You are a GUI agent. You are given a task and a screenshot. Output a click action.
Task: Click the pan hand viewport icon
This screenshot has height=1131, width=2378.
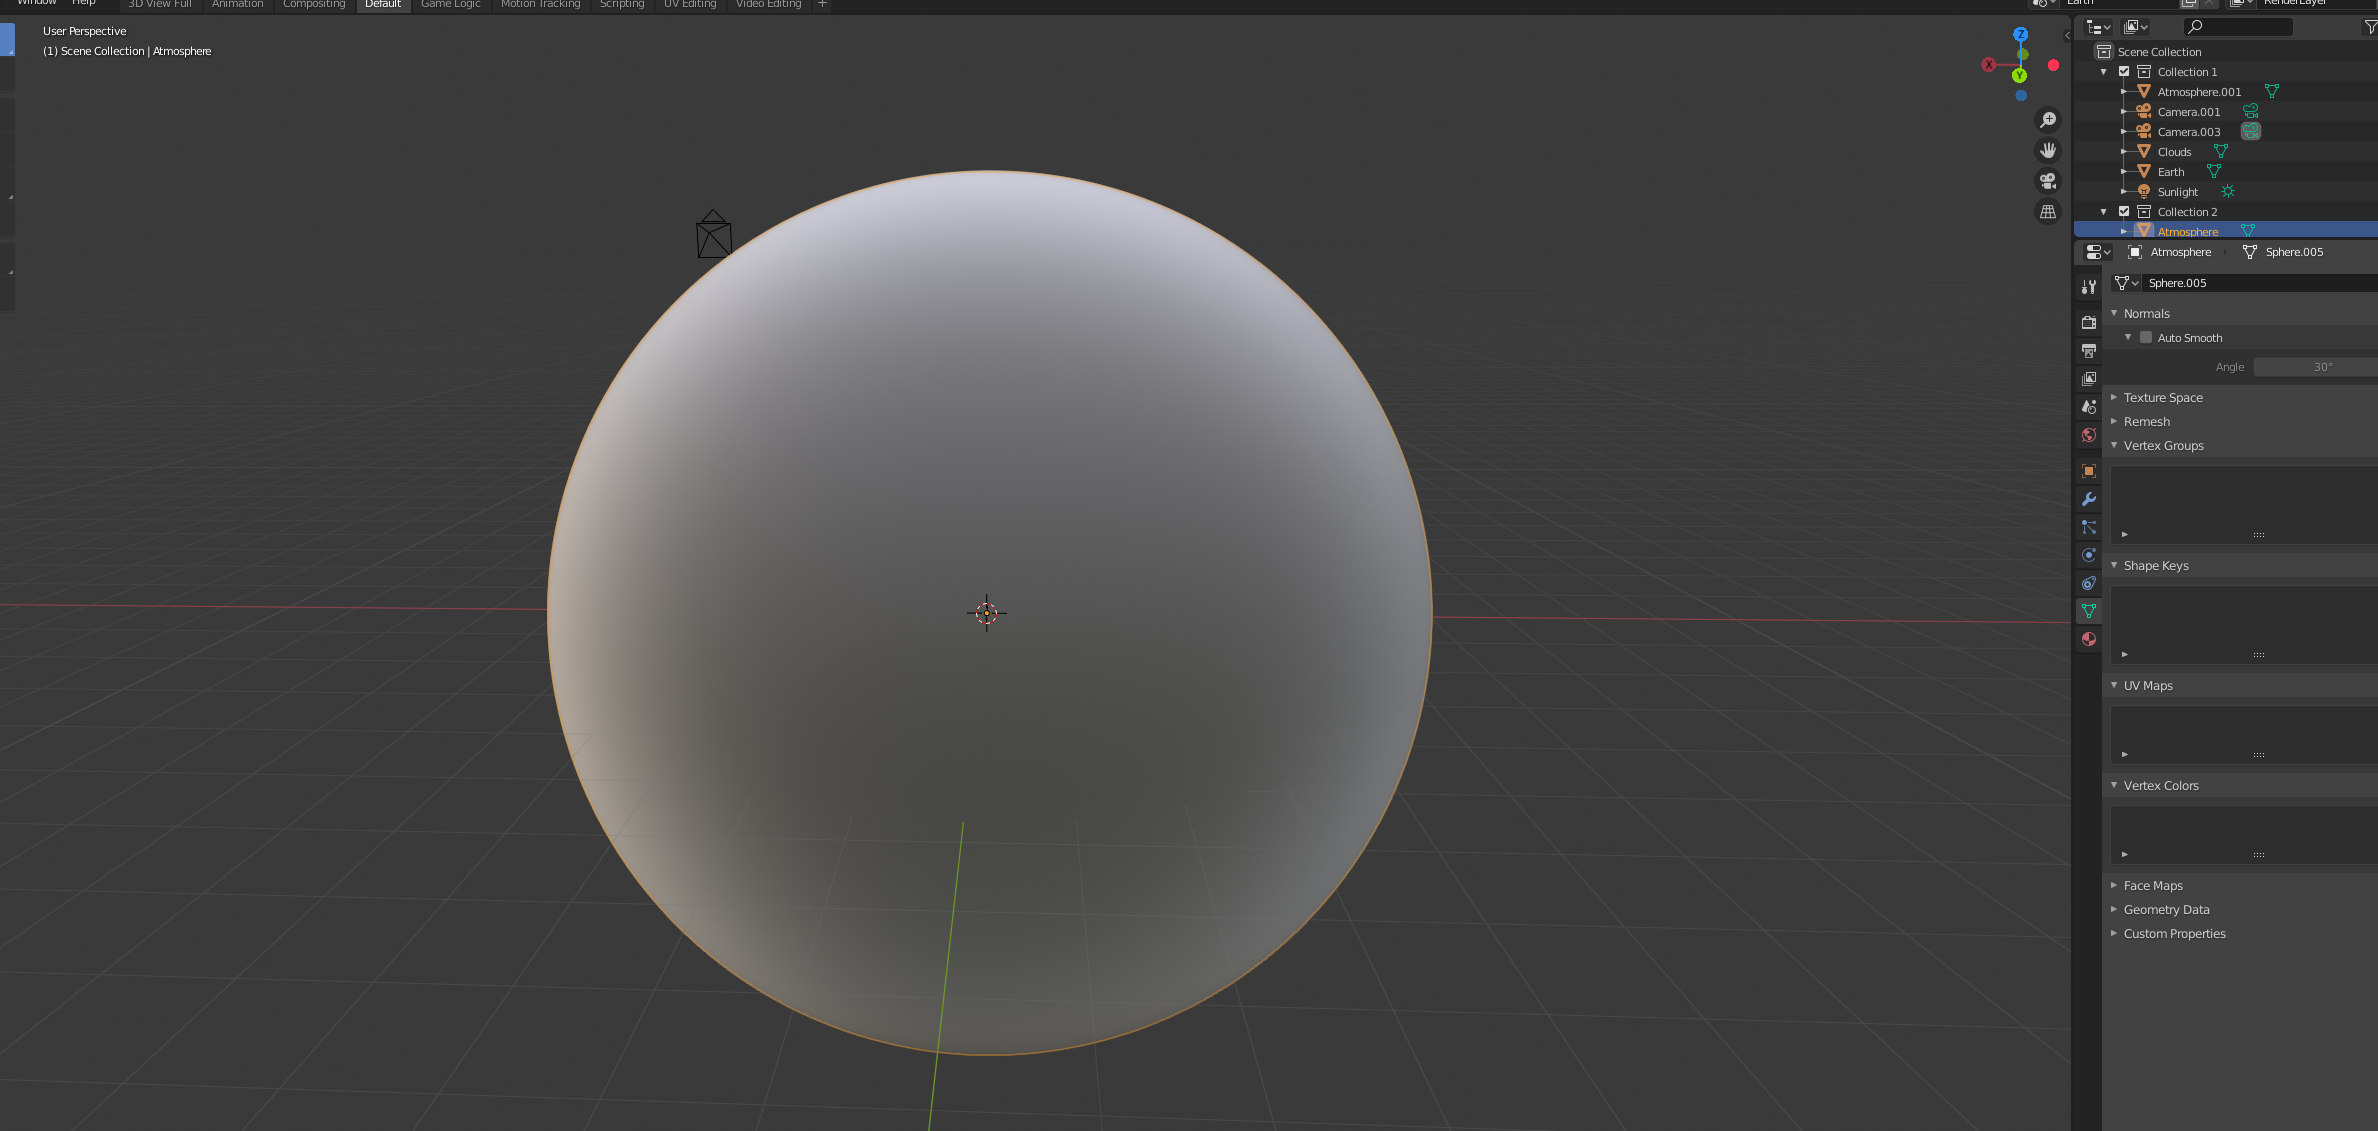pos(2048,150)
